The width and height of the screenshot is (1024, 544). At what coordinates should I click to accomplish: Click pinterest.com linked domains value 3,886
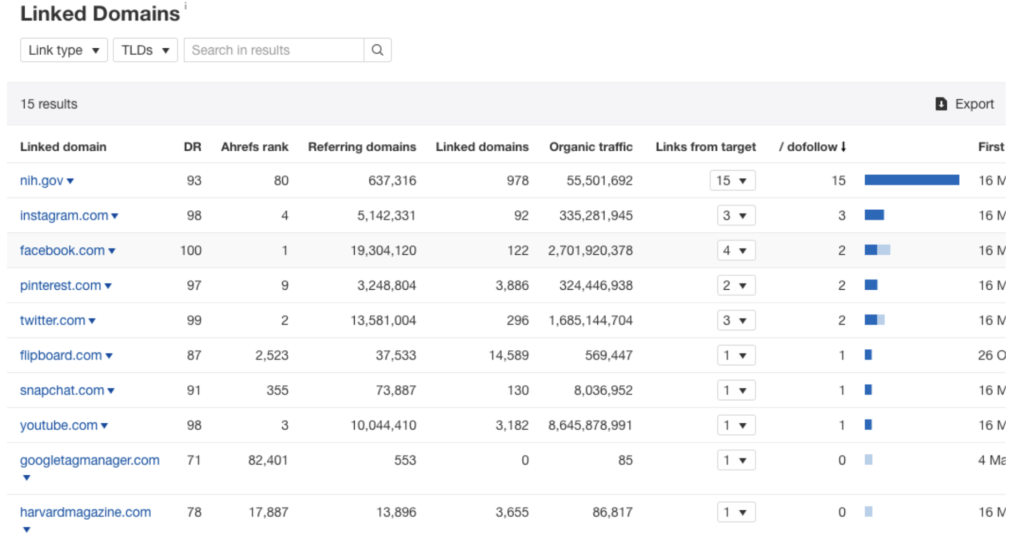pyautogui.click(x=512, y=285)
